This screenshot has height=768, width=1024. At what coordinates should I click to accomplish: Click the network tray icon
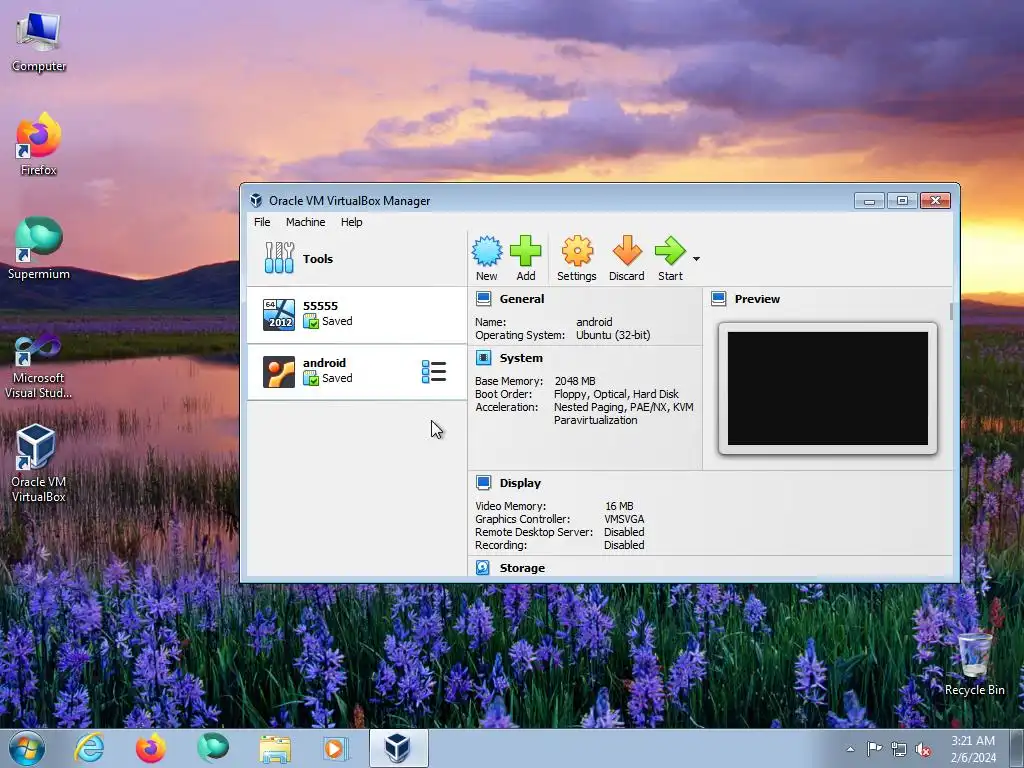[x=899, y=749]
